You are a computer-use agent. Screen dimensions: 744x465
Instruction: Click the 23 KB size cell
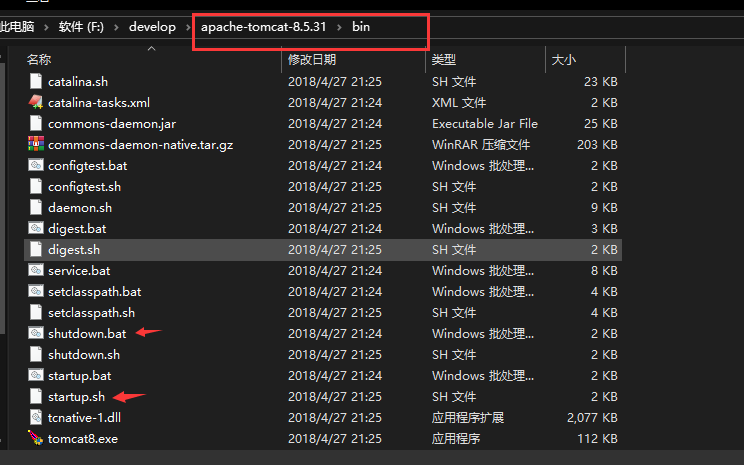click(x=600, y=82)
